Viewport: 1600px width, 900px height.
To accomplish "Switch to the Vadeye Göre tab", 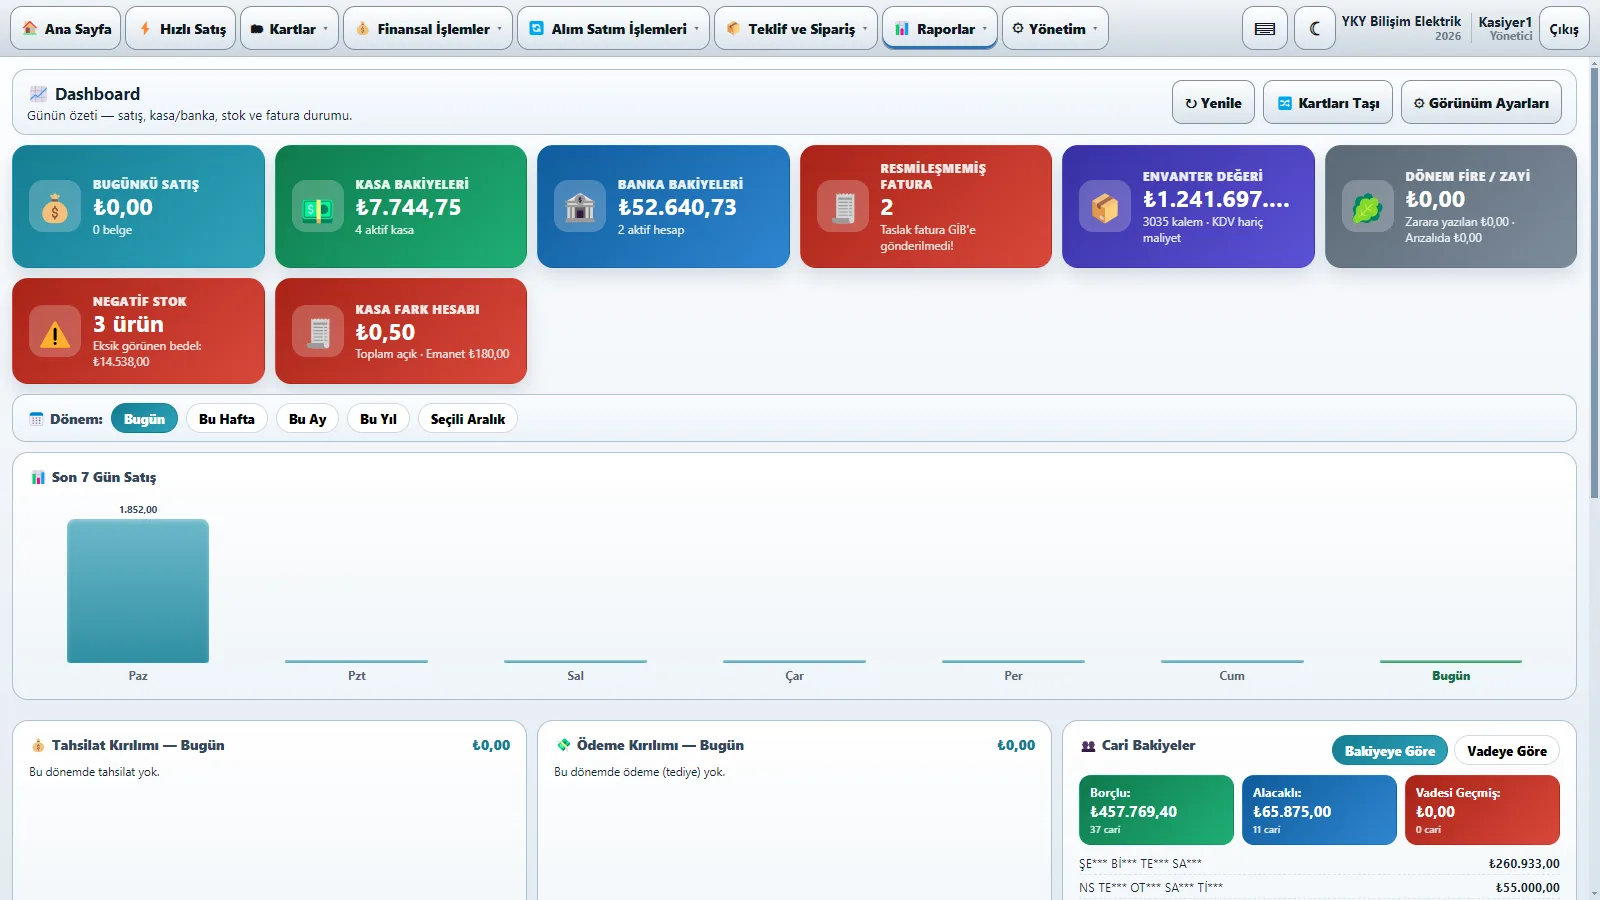I will [x=1507, y=751].
